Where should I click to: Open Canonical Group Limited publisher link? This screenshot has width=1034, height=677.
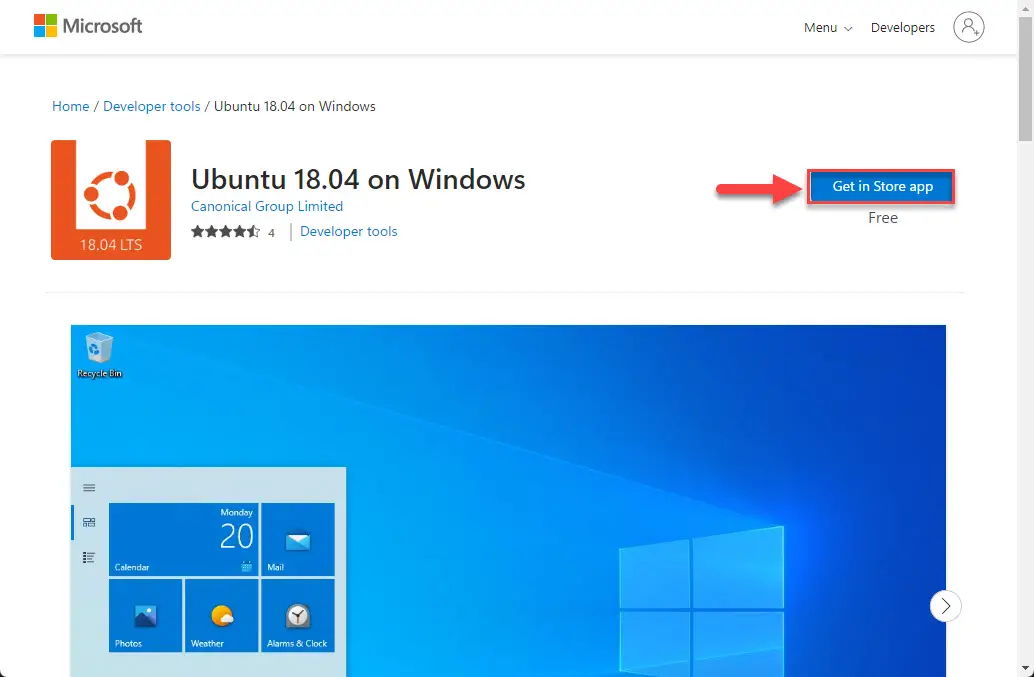(x=267, y=206)
